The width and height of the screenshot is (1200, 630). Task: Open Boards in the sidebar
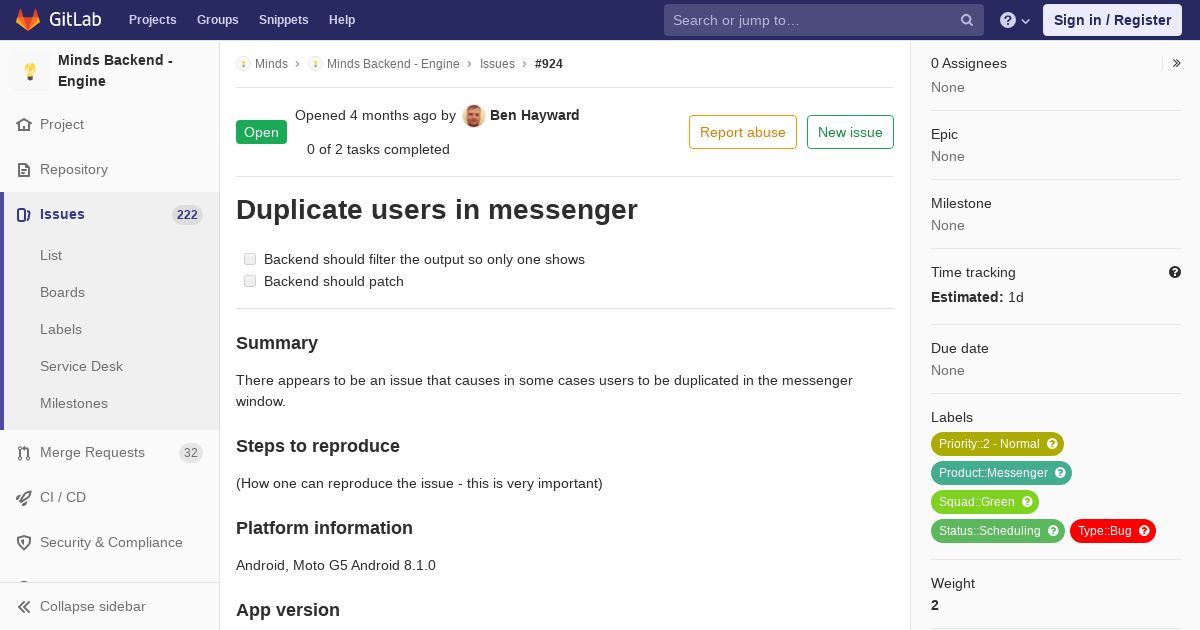point(62,293)
